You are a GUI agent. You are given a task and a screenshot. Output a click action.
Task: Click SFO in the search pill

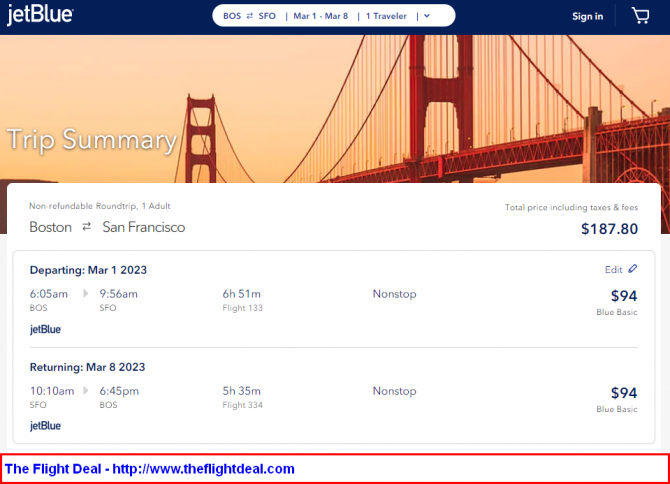pos(267,16)
